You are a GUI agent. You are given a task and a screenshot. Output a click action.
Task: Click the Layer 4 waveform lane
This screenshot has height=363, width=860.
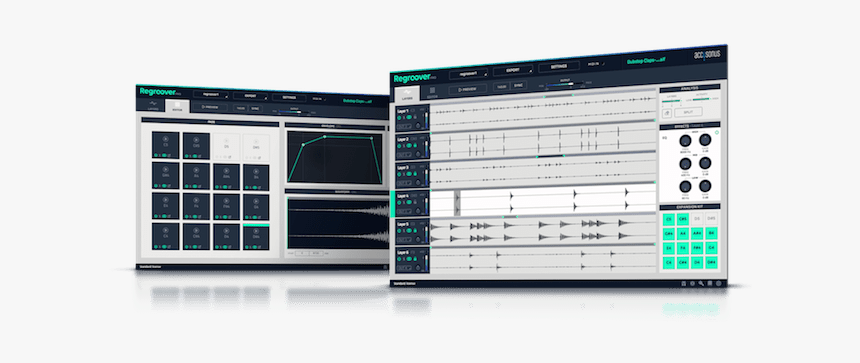pyautogui.click(x=543, y=201)
